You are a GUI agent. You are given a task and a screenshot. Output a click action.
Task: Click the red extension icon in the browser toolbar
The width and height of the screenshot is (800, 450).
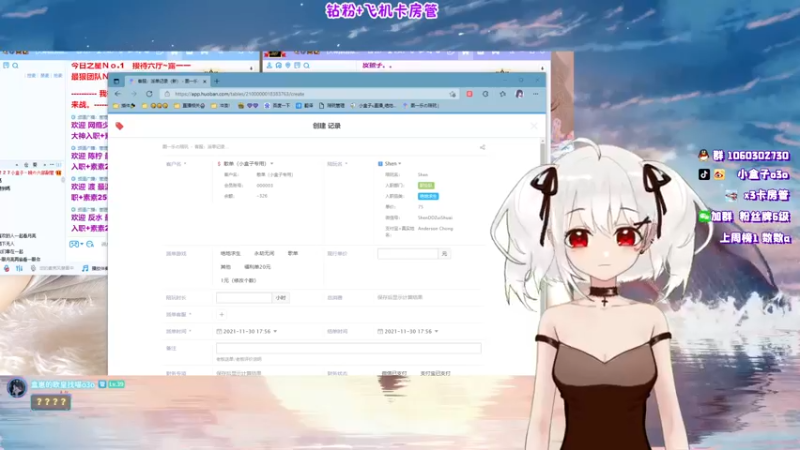point(469,94)
